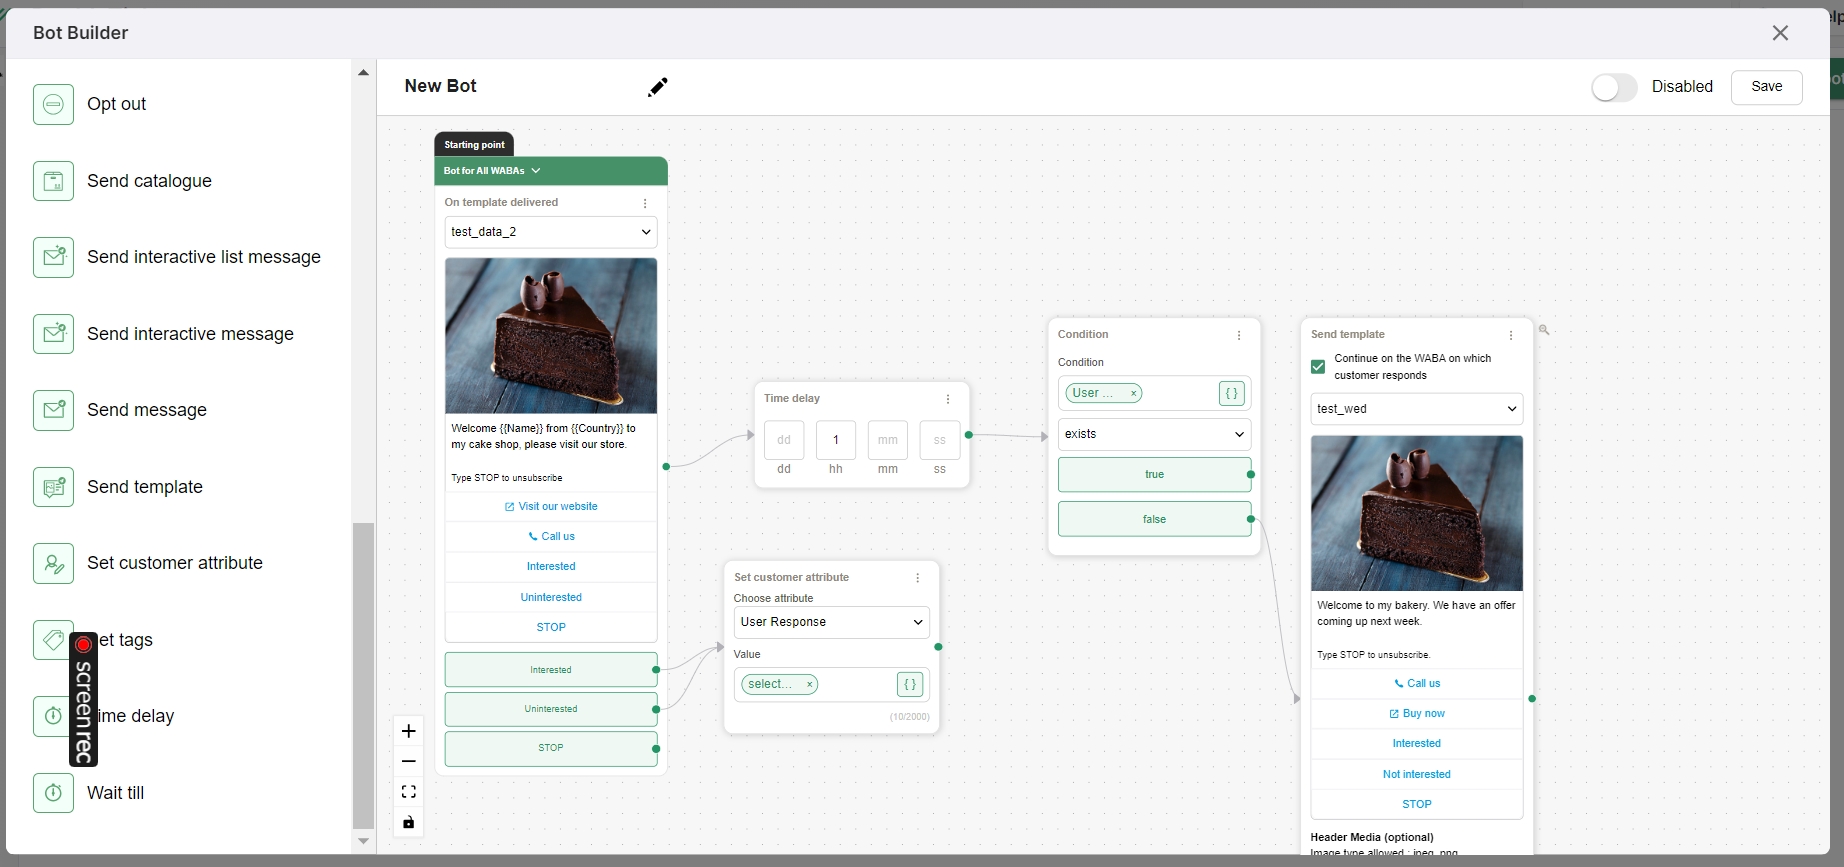Uncheck Continue on the WABA checkbox

click(1318, 367)
